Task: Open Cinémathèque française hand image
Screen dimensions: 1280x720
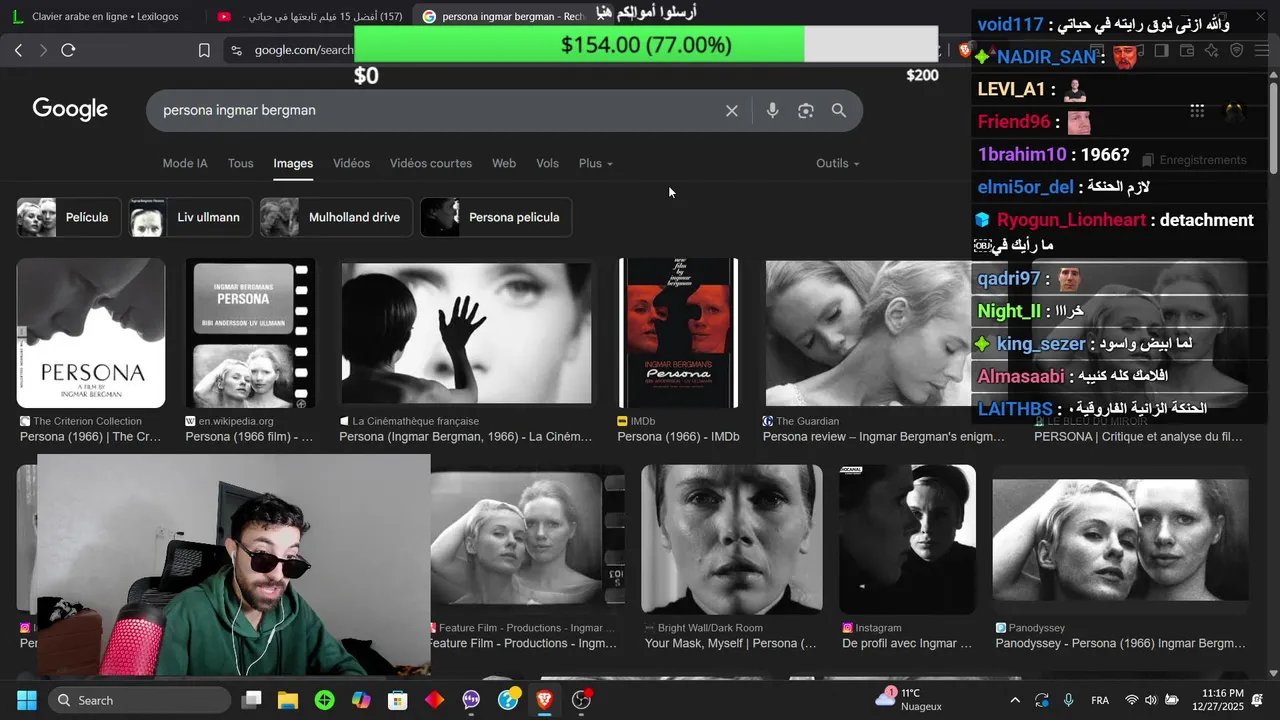Action: tap(467, 333)
